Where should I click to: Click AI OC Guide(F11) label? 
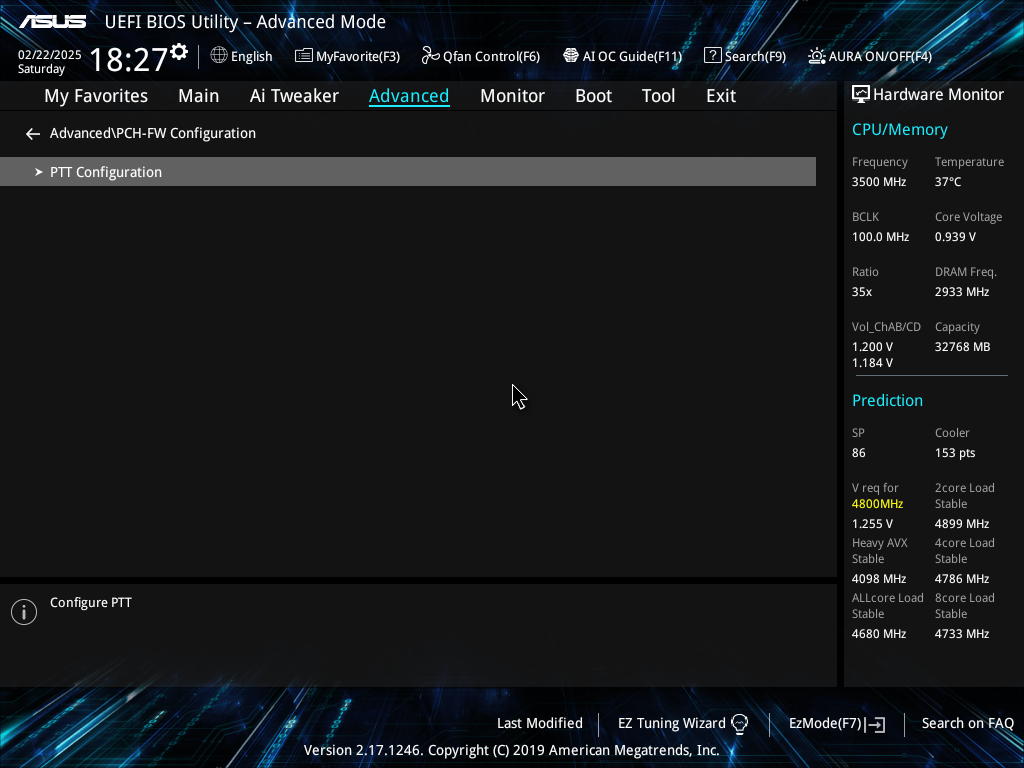[632, 57]
